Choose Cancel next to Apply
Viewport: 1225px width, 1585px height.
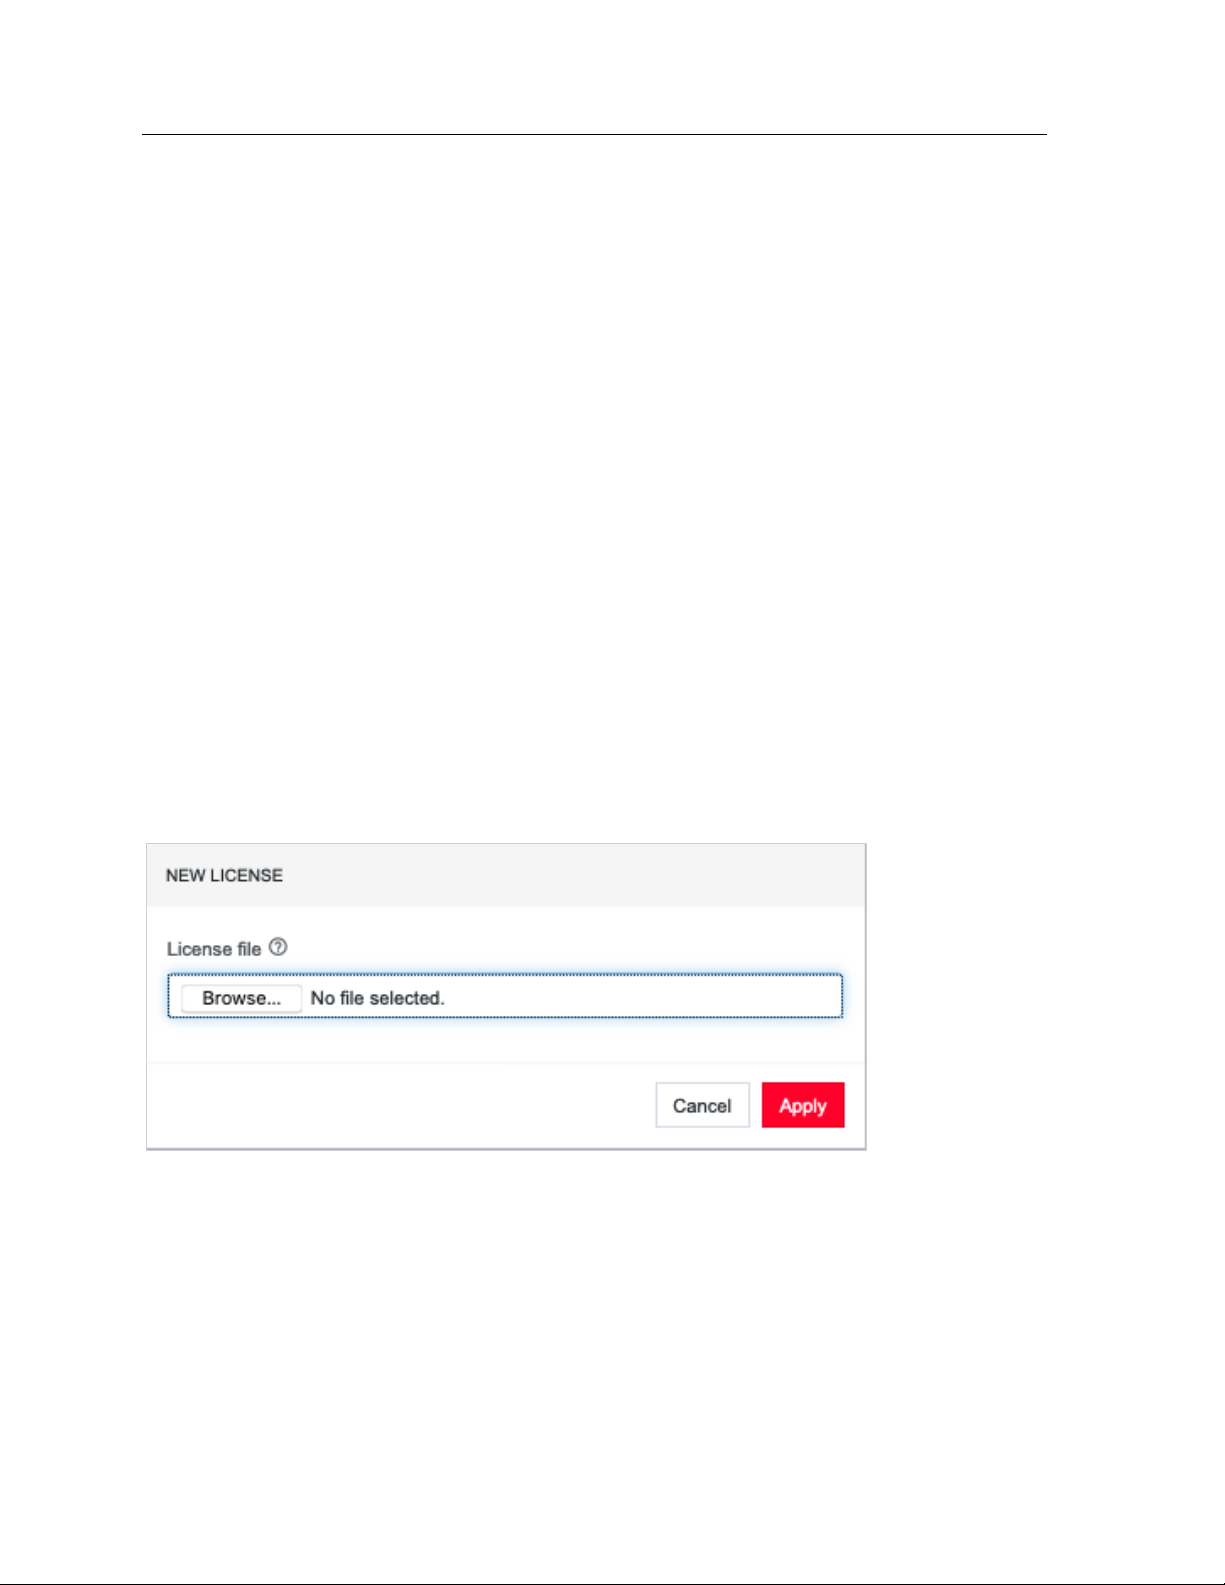pyautogui.click(x=702, y=1105)
